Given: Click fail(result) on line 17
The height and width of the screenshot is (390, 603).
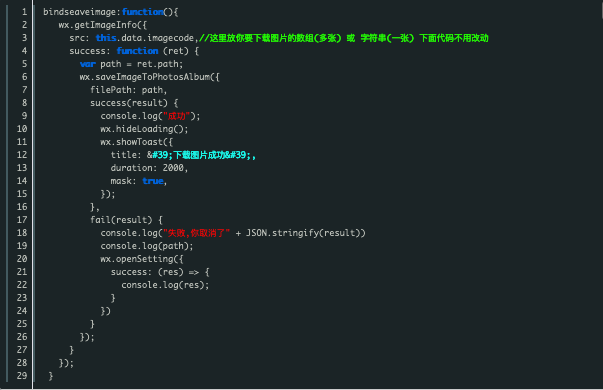Looking at the screenshot, I should (121, 220).
